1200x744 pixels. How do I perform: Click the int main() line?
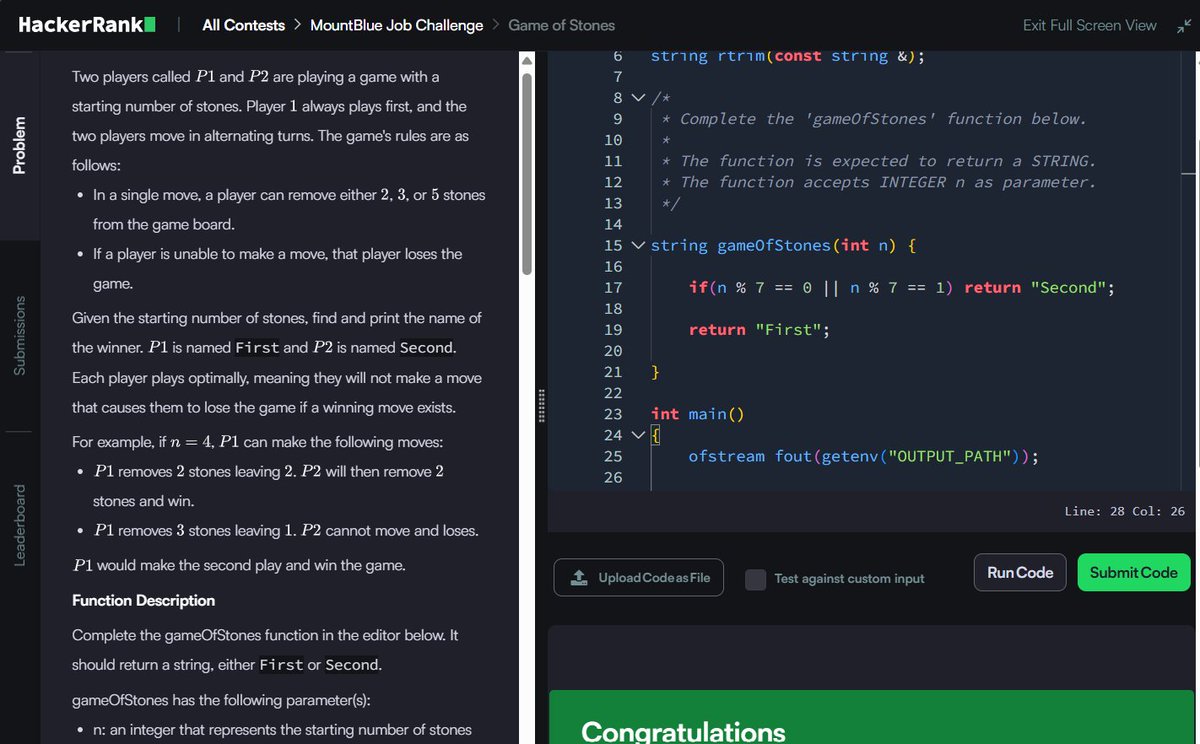[x=698, y=414]
